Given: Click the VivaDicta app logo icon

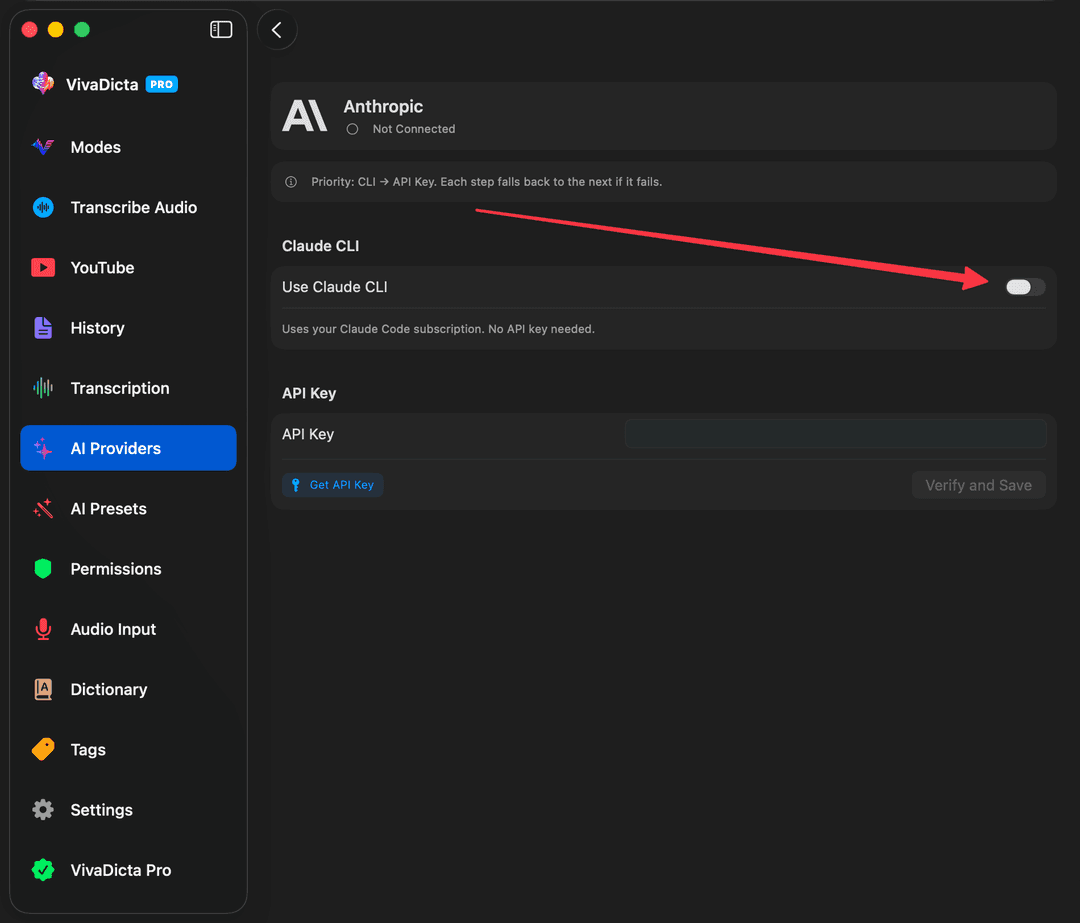Looking at the screenshot, I should pyautogui.click(x=43, y=84).
